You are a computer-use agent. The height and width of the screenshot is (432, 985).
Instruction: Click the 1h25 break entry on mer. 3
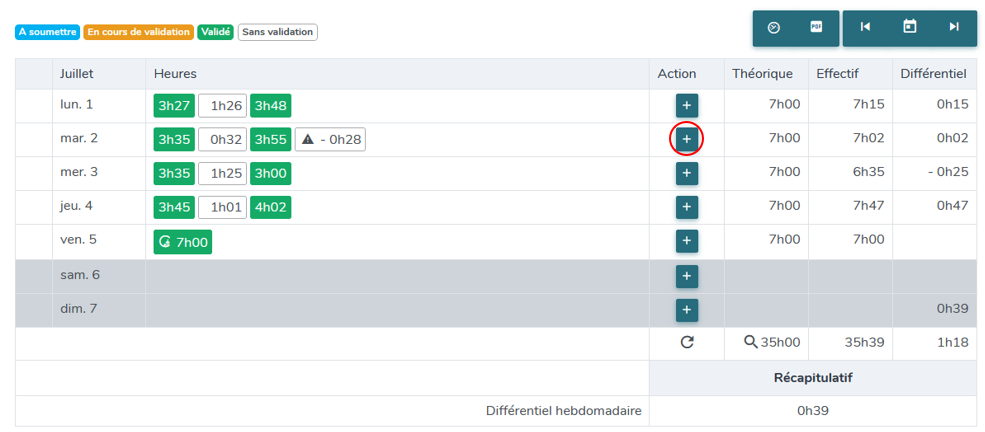(x=223, y=174)
